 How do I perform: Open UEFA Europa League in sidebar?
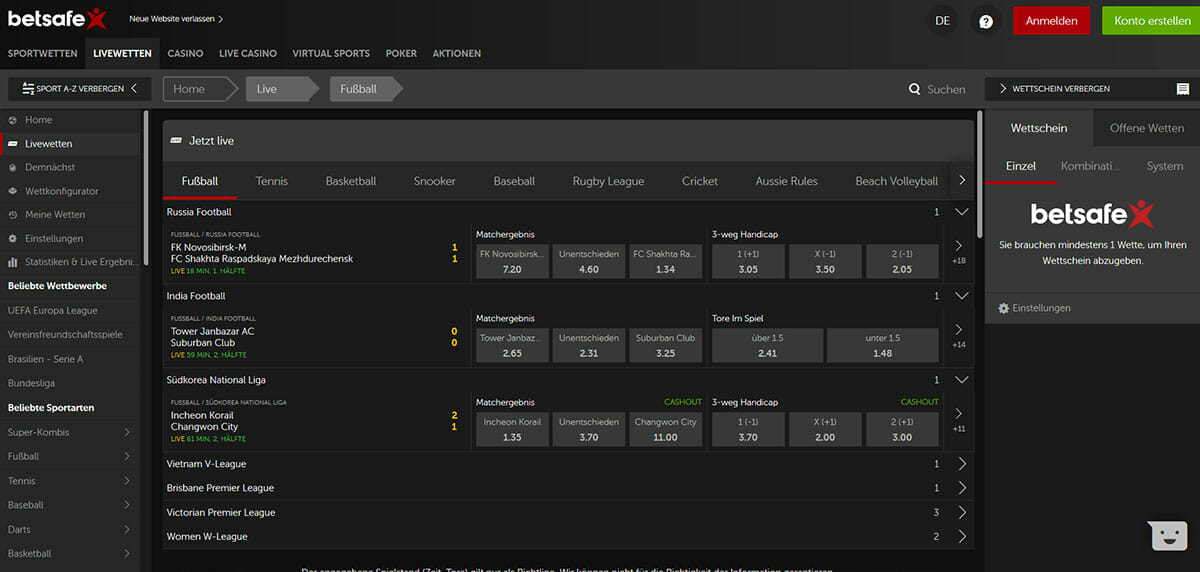coord(53,310)
